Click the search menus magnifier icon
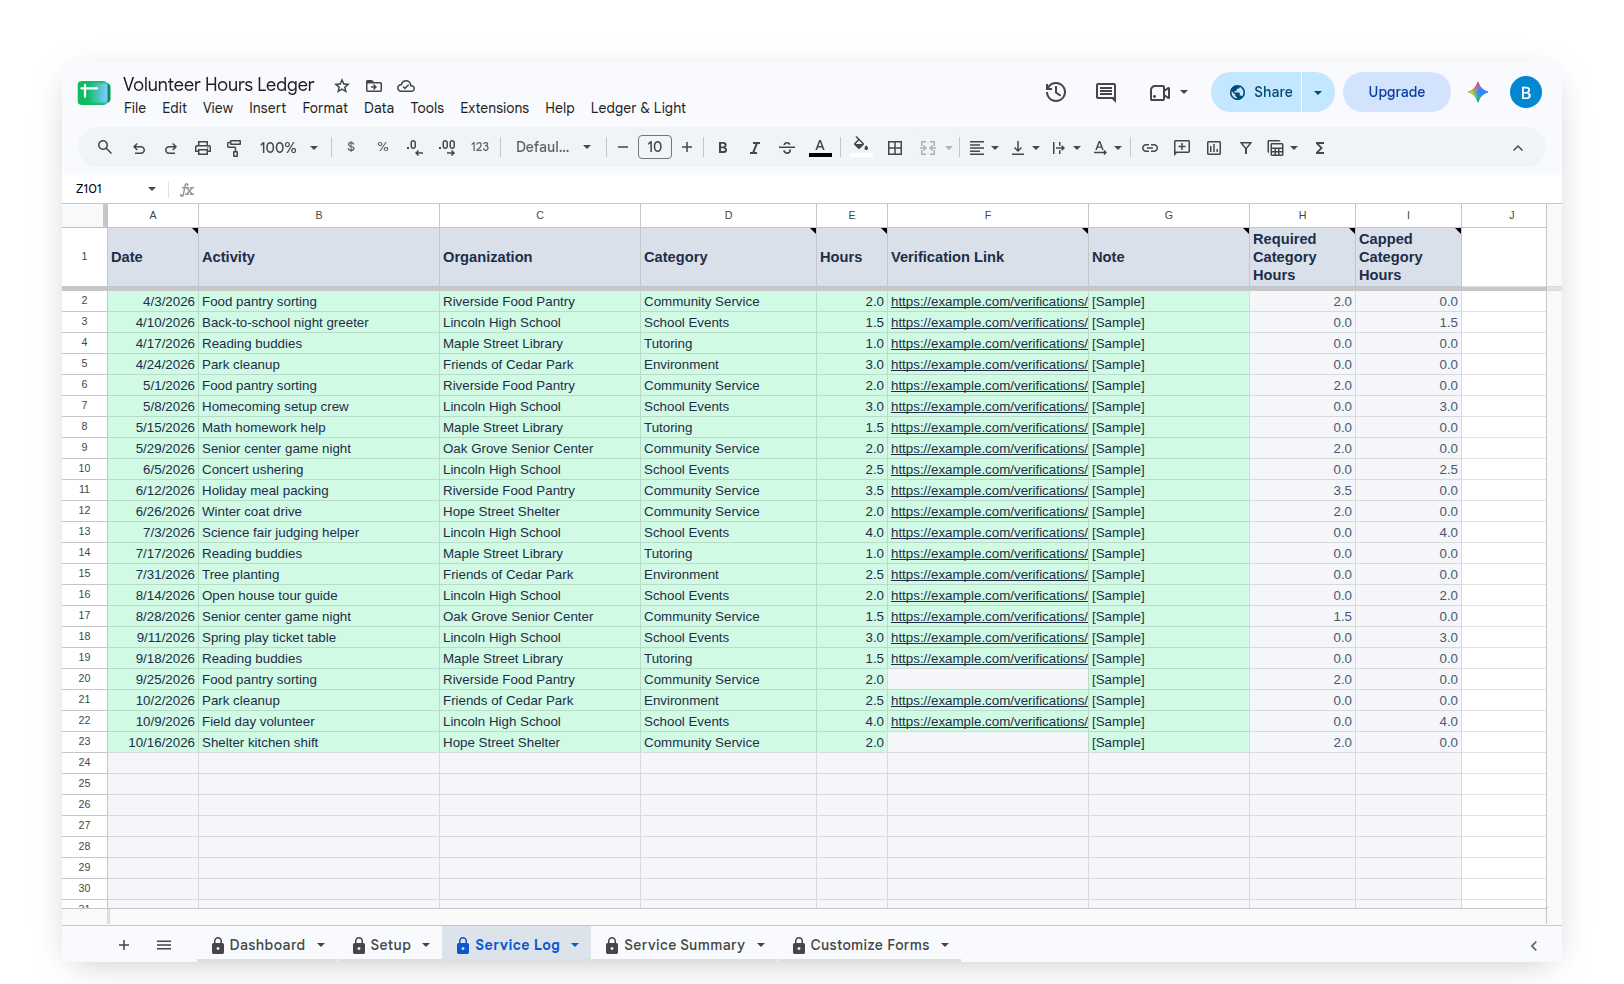The height and width of the screenshot is (984, 1624). pyautogui.click(x=104, y=147)
